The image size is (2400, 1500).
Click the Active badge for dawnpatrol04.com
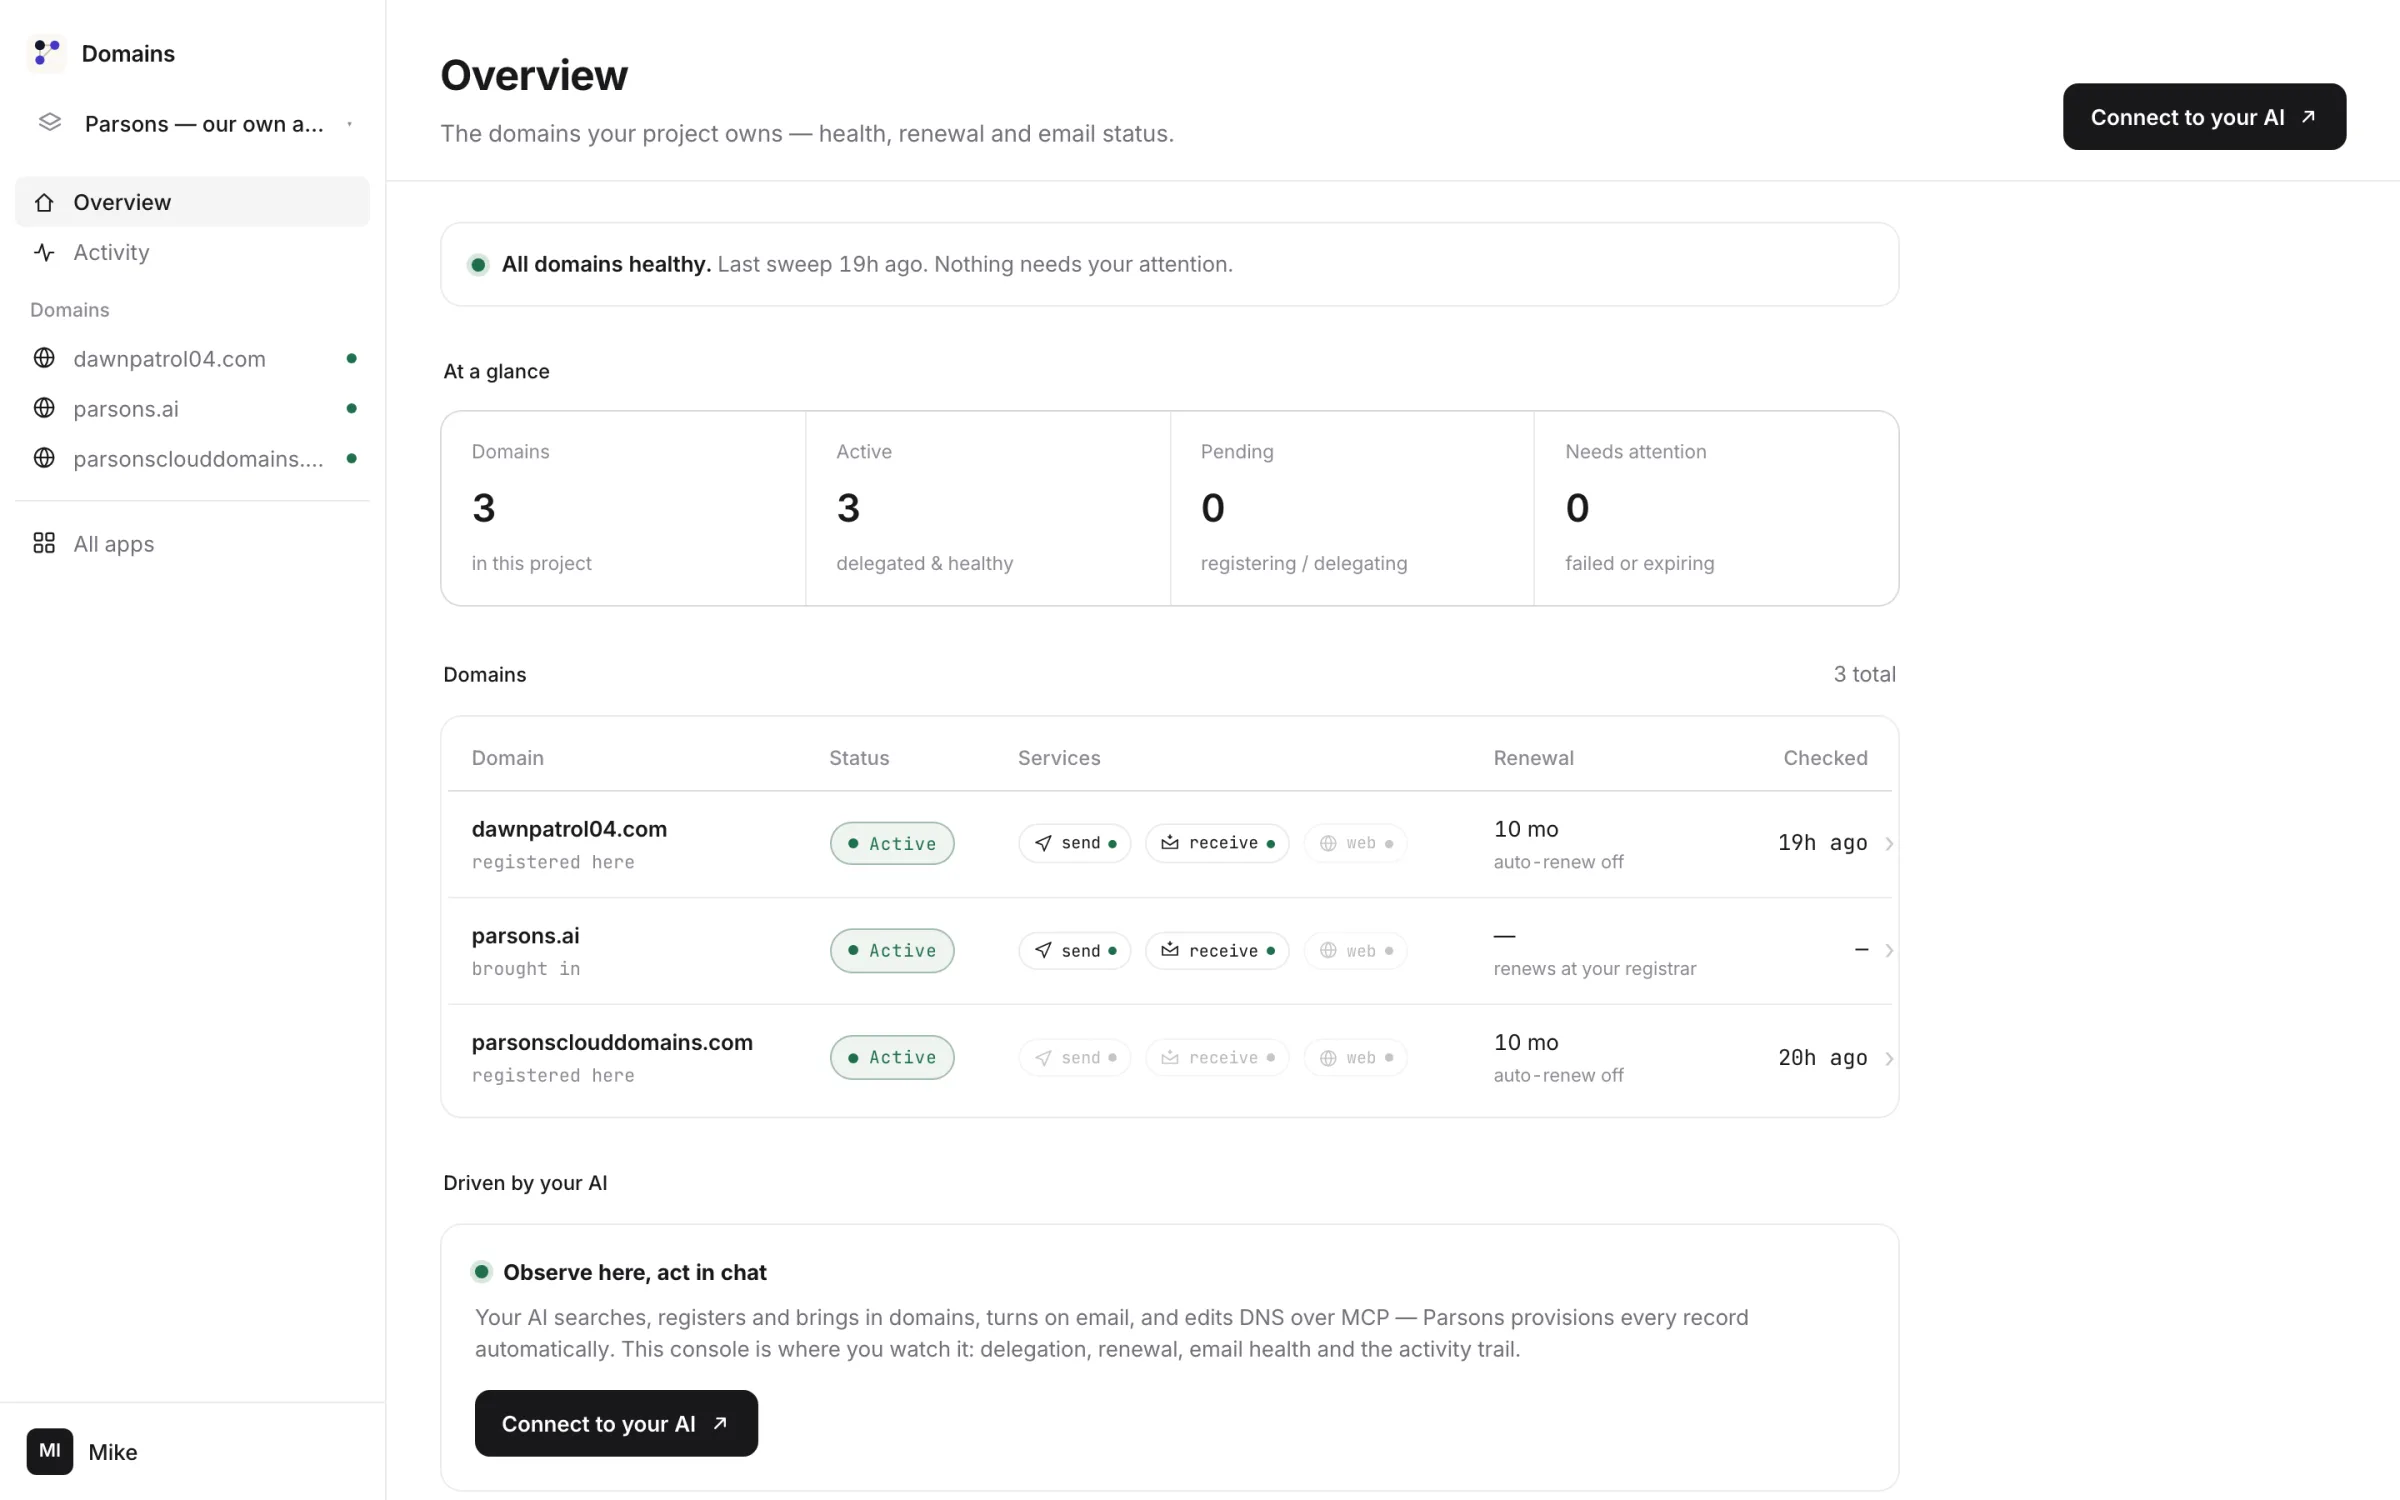892,843
